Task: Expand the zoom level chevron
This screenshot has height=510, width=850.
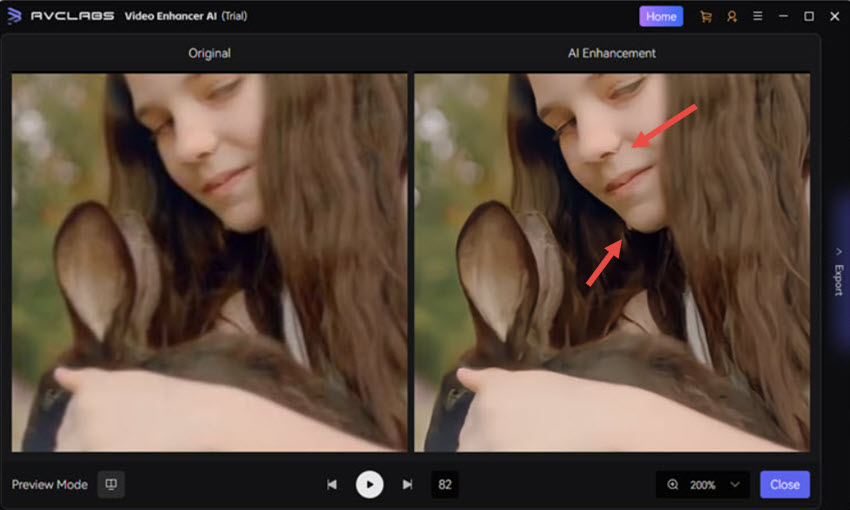Action: (735, 485)
